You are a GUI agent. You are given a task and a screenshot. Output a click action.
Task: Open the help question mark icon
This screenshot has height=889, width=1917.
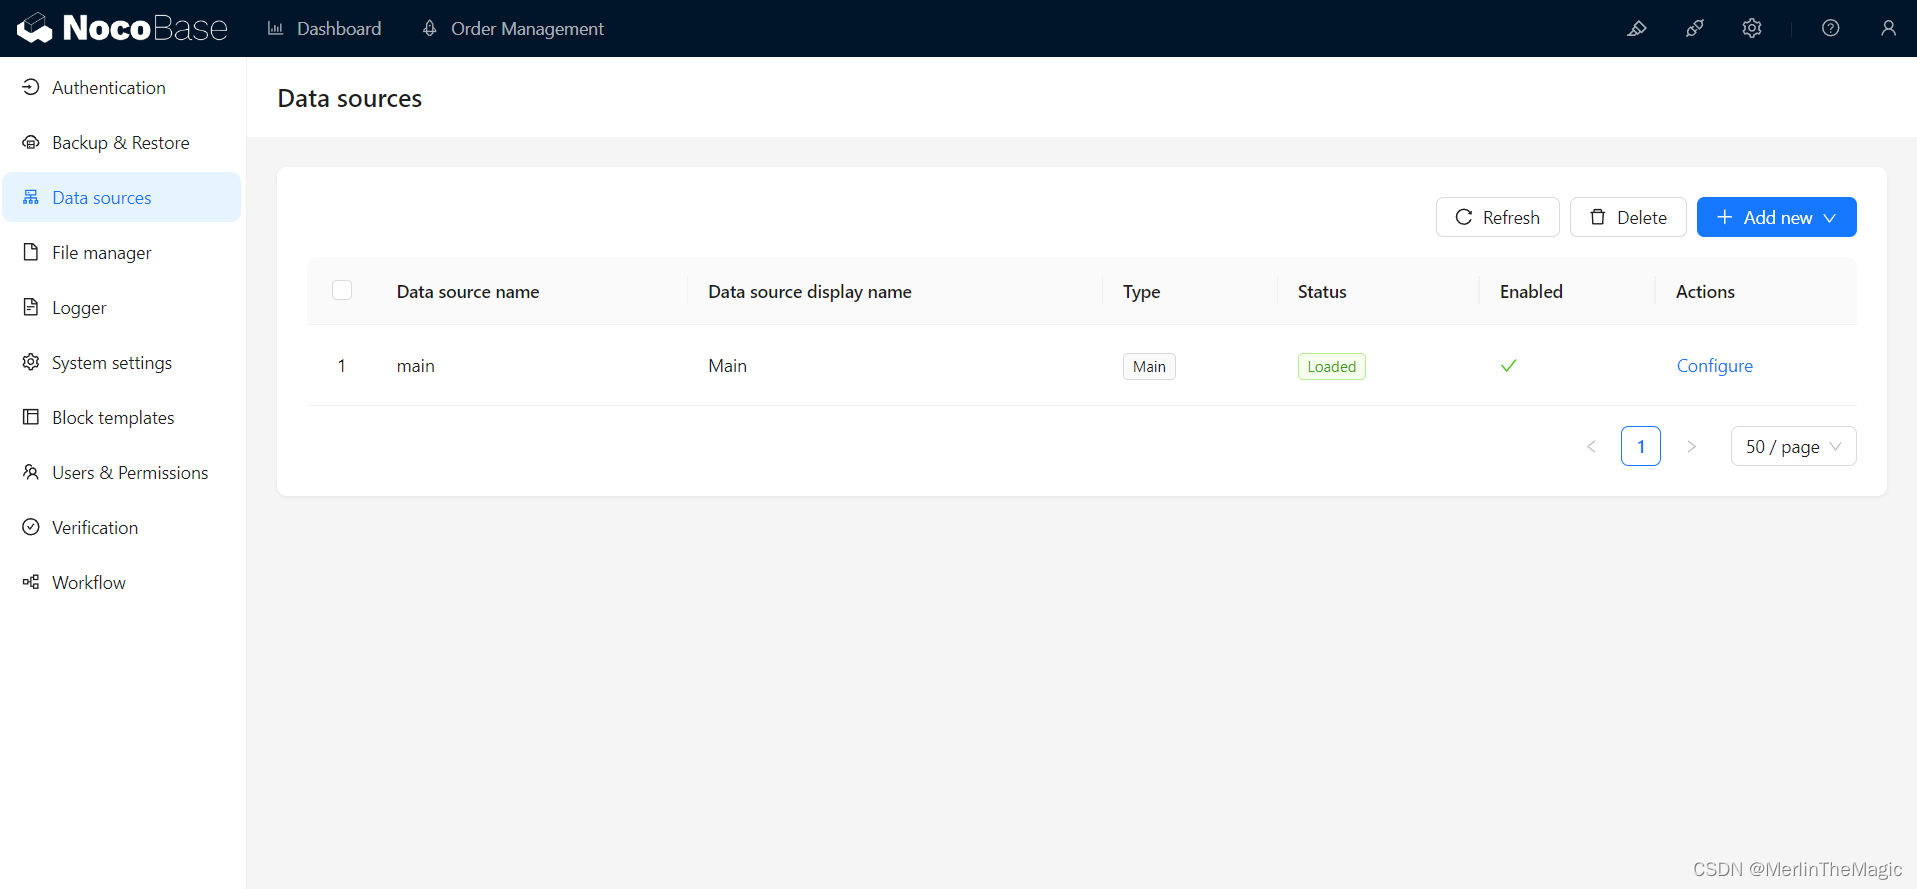click(1831, 28)
